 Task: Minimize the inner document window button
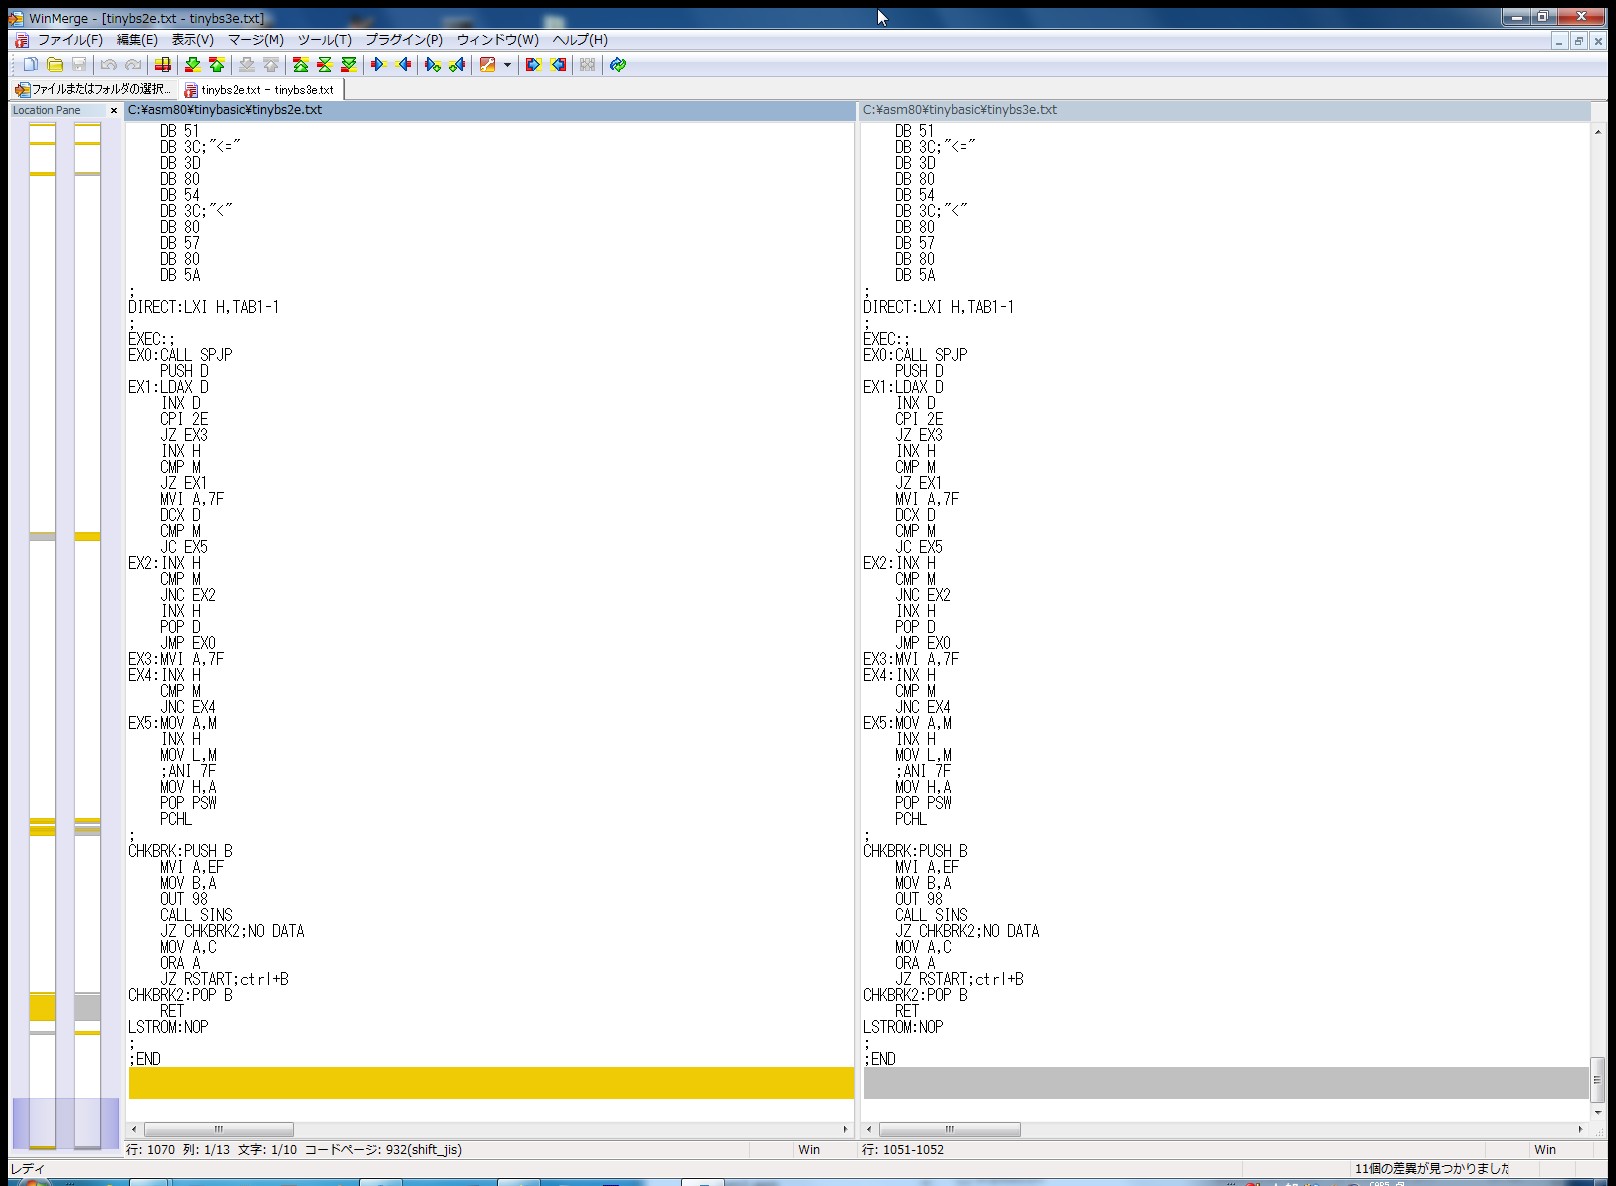coord(1559,41)
